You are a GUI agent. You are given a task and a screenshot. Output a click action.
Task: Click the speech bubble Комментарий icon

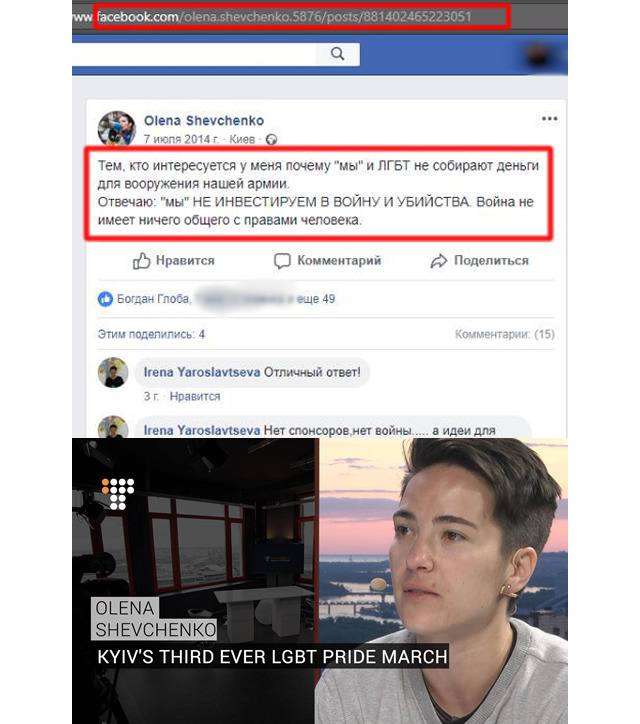[x=282, y=261]
